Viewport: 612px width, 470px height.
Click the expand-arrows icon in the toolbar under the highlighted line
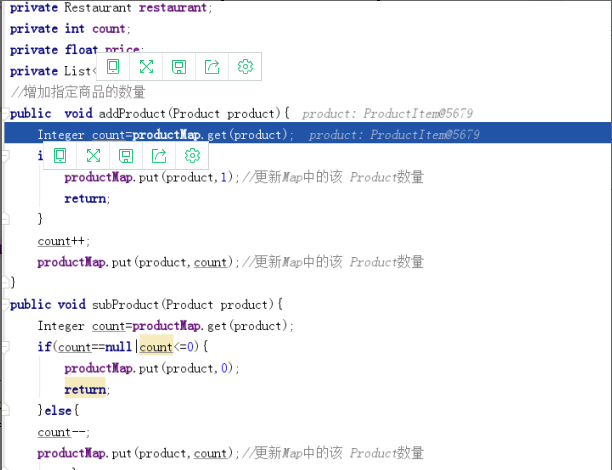[93, 156]
